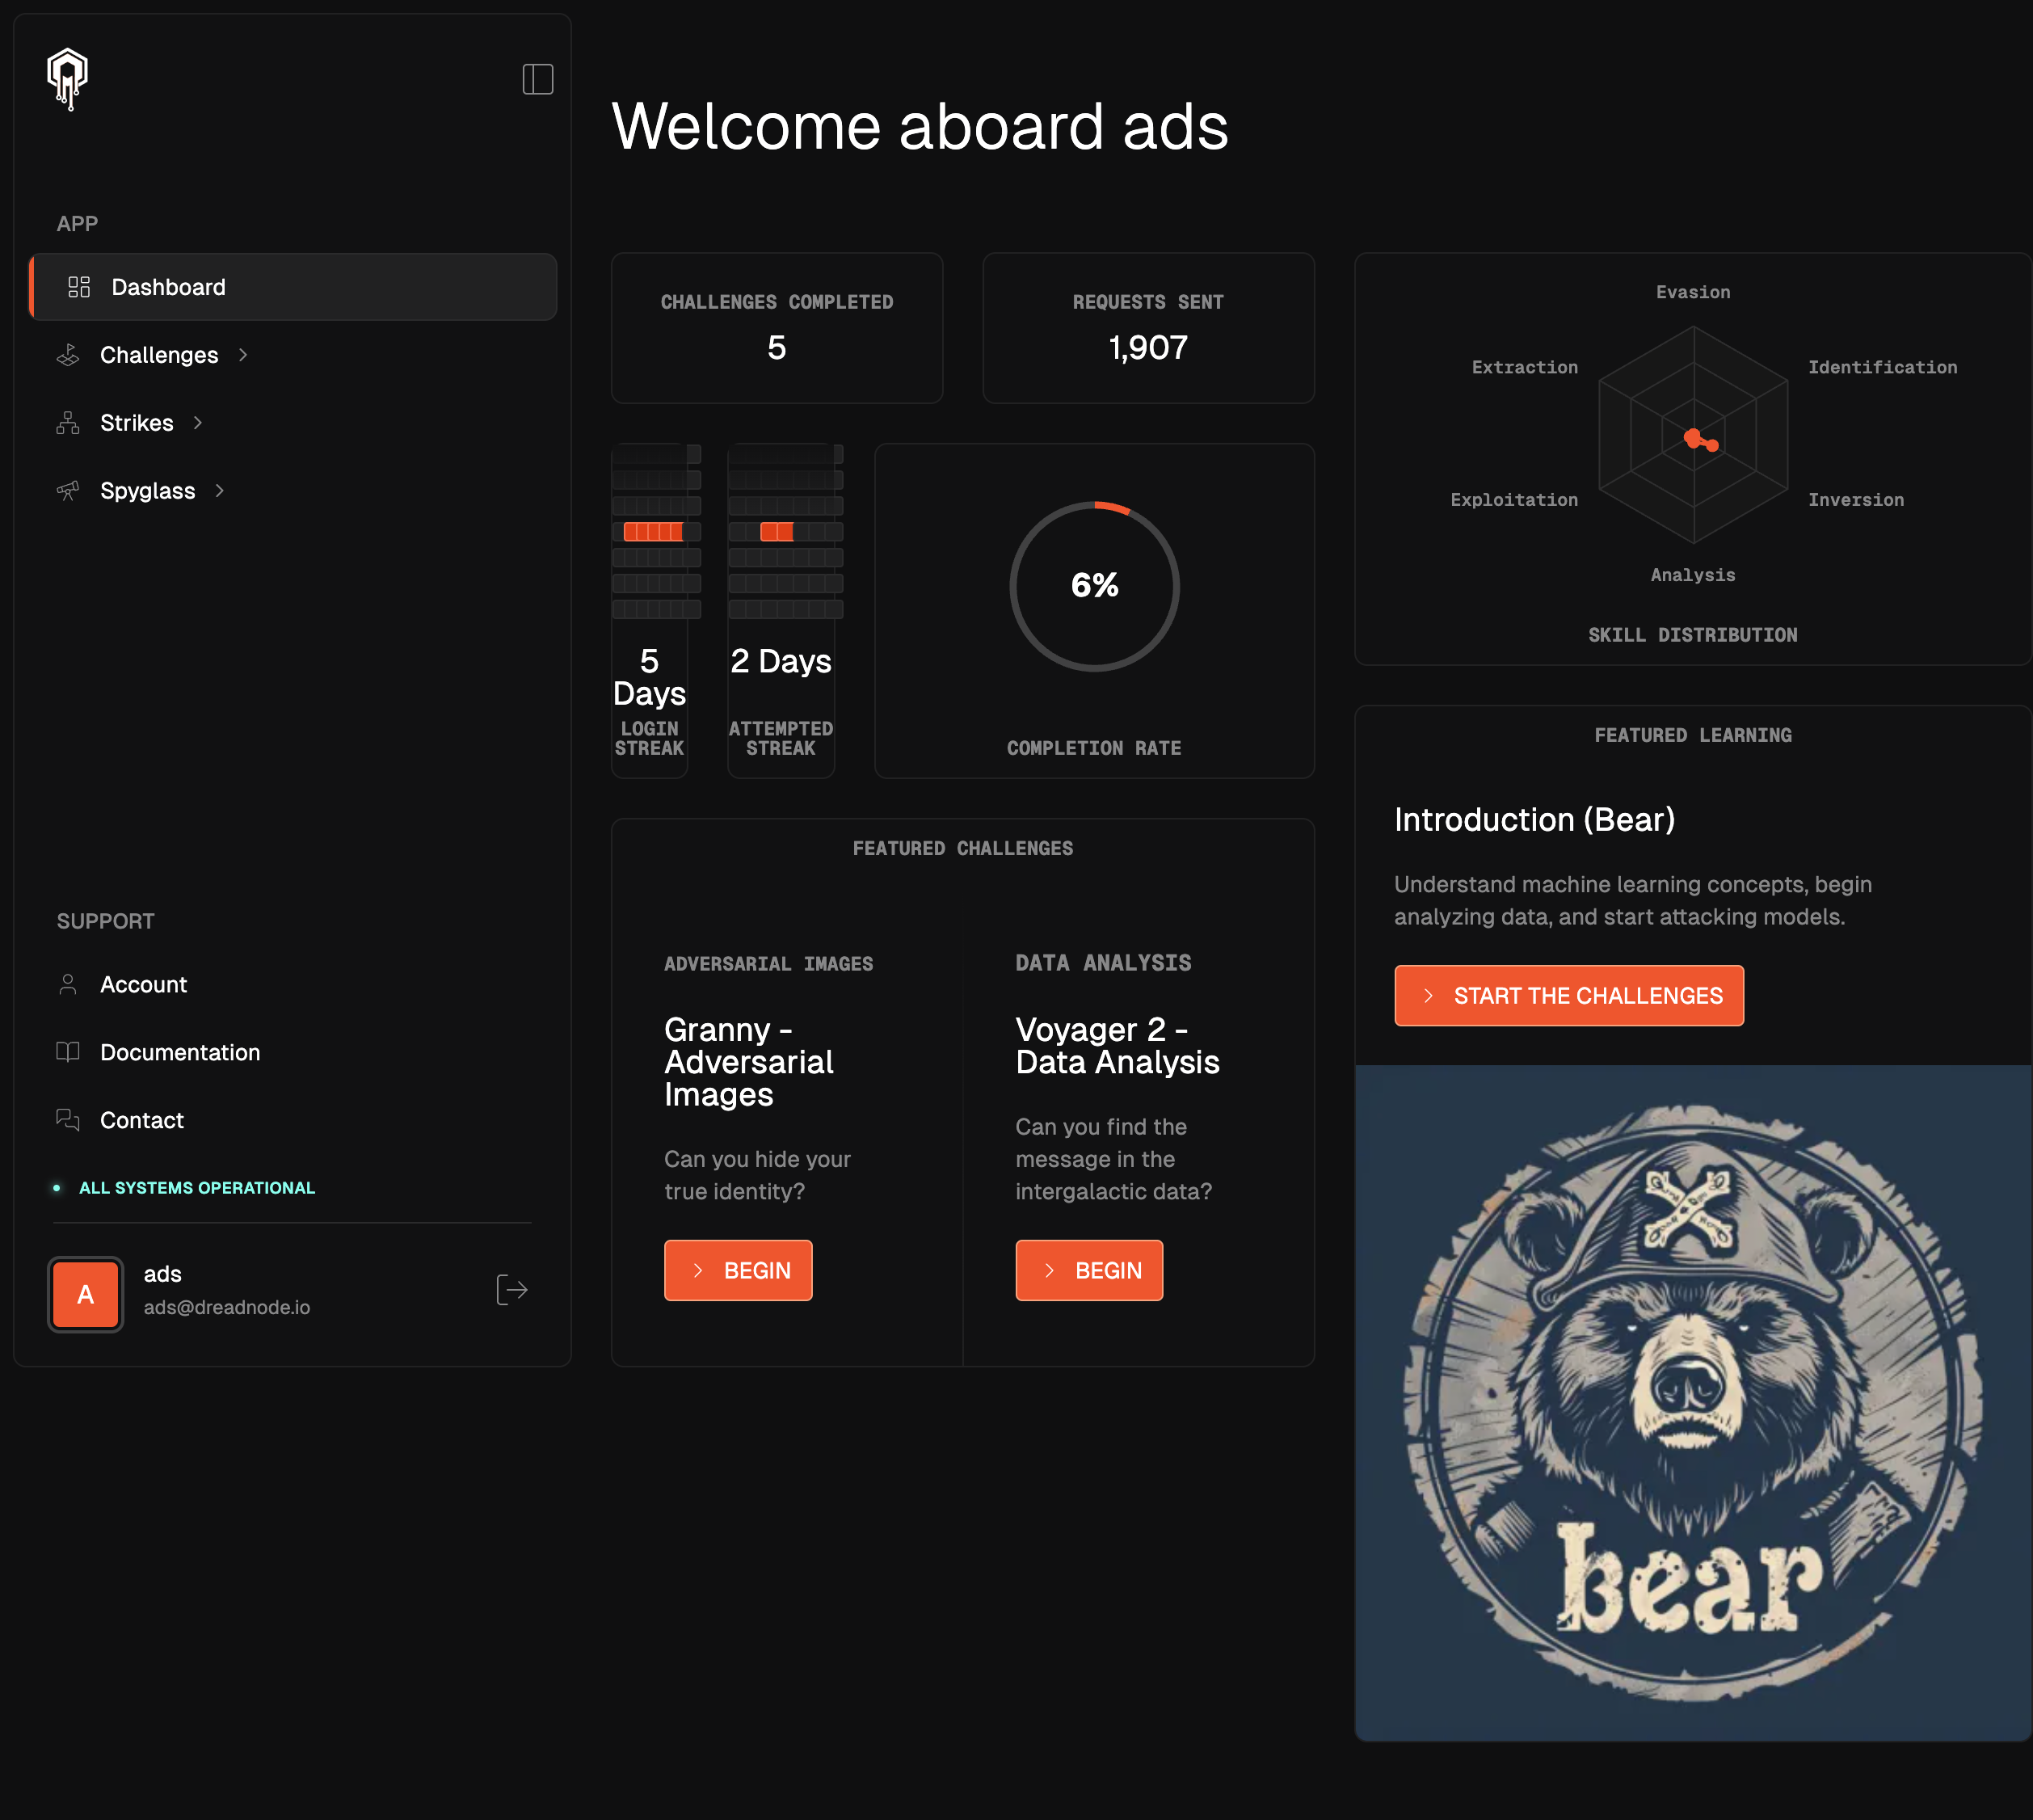
Task: Open the Account page
Action: click(x=143, y=985)
